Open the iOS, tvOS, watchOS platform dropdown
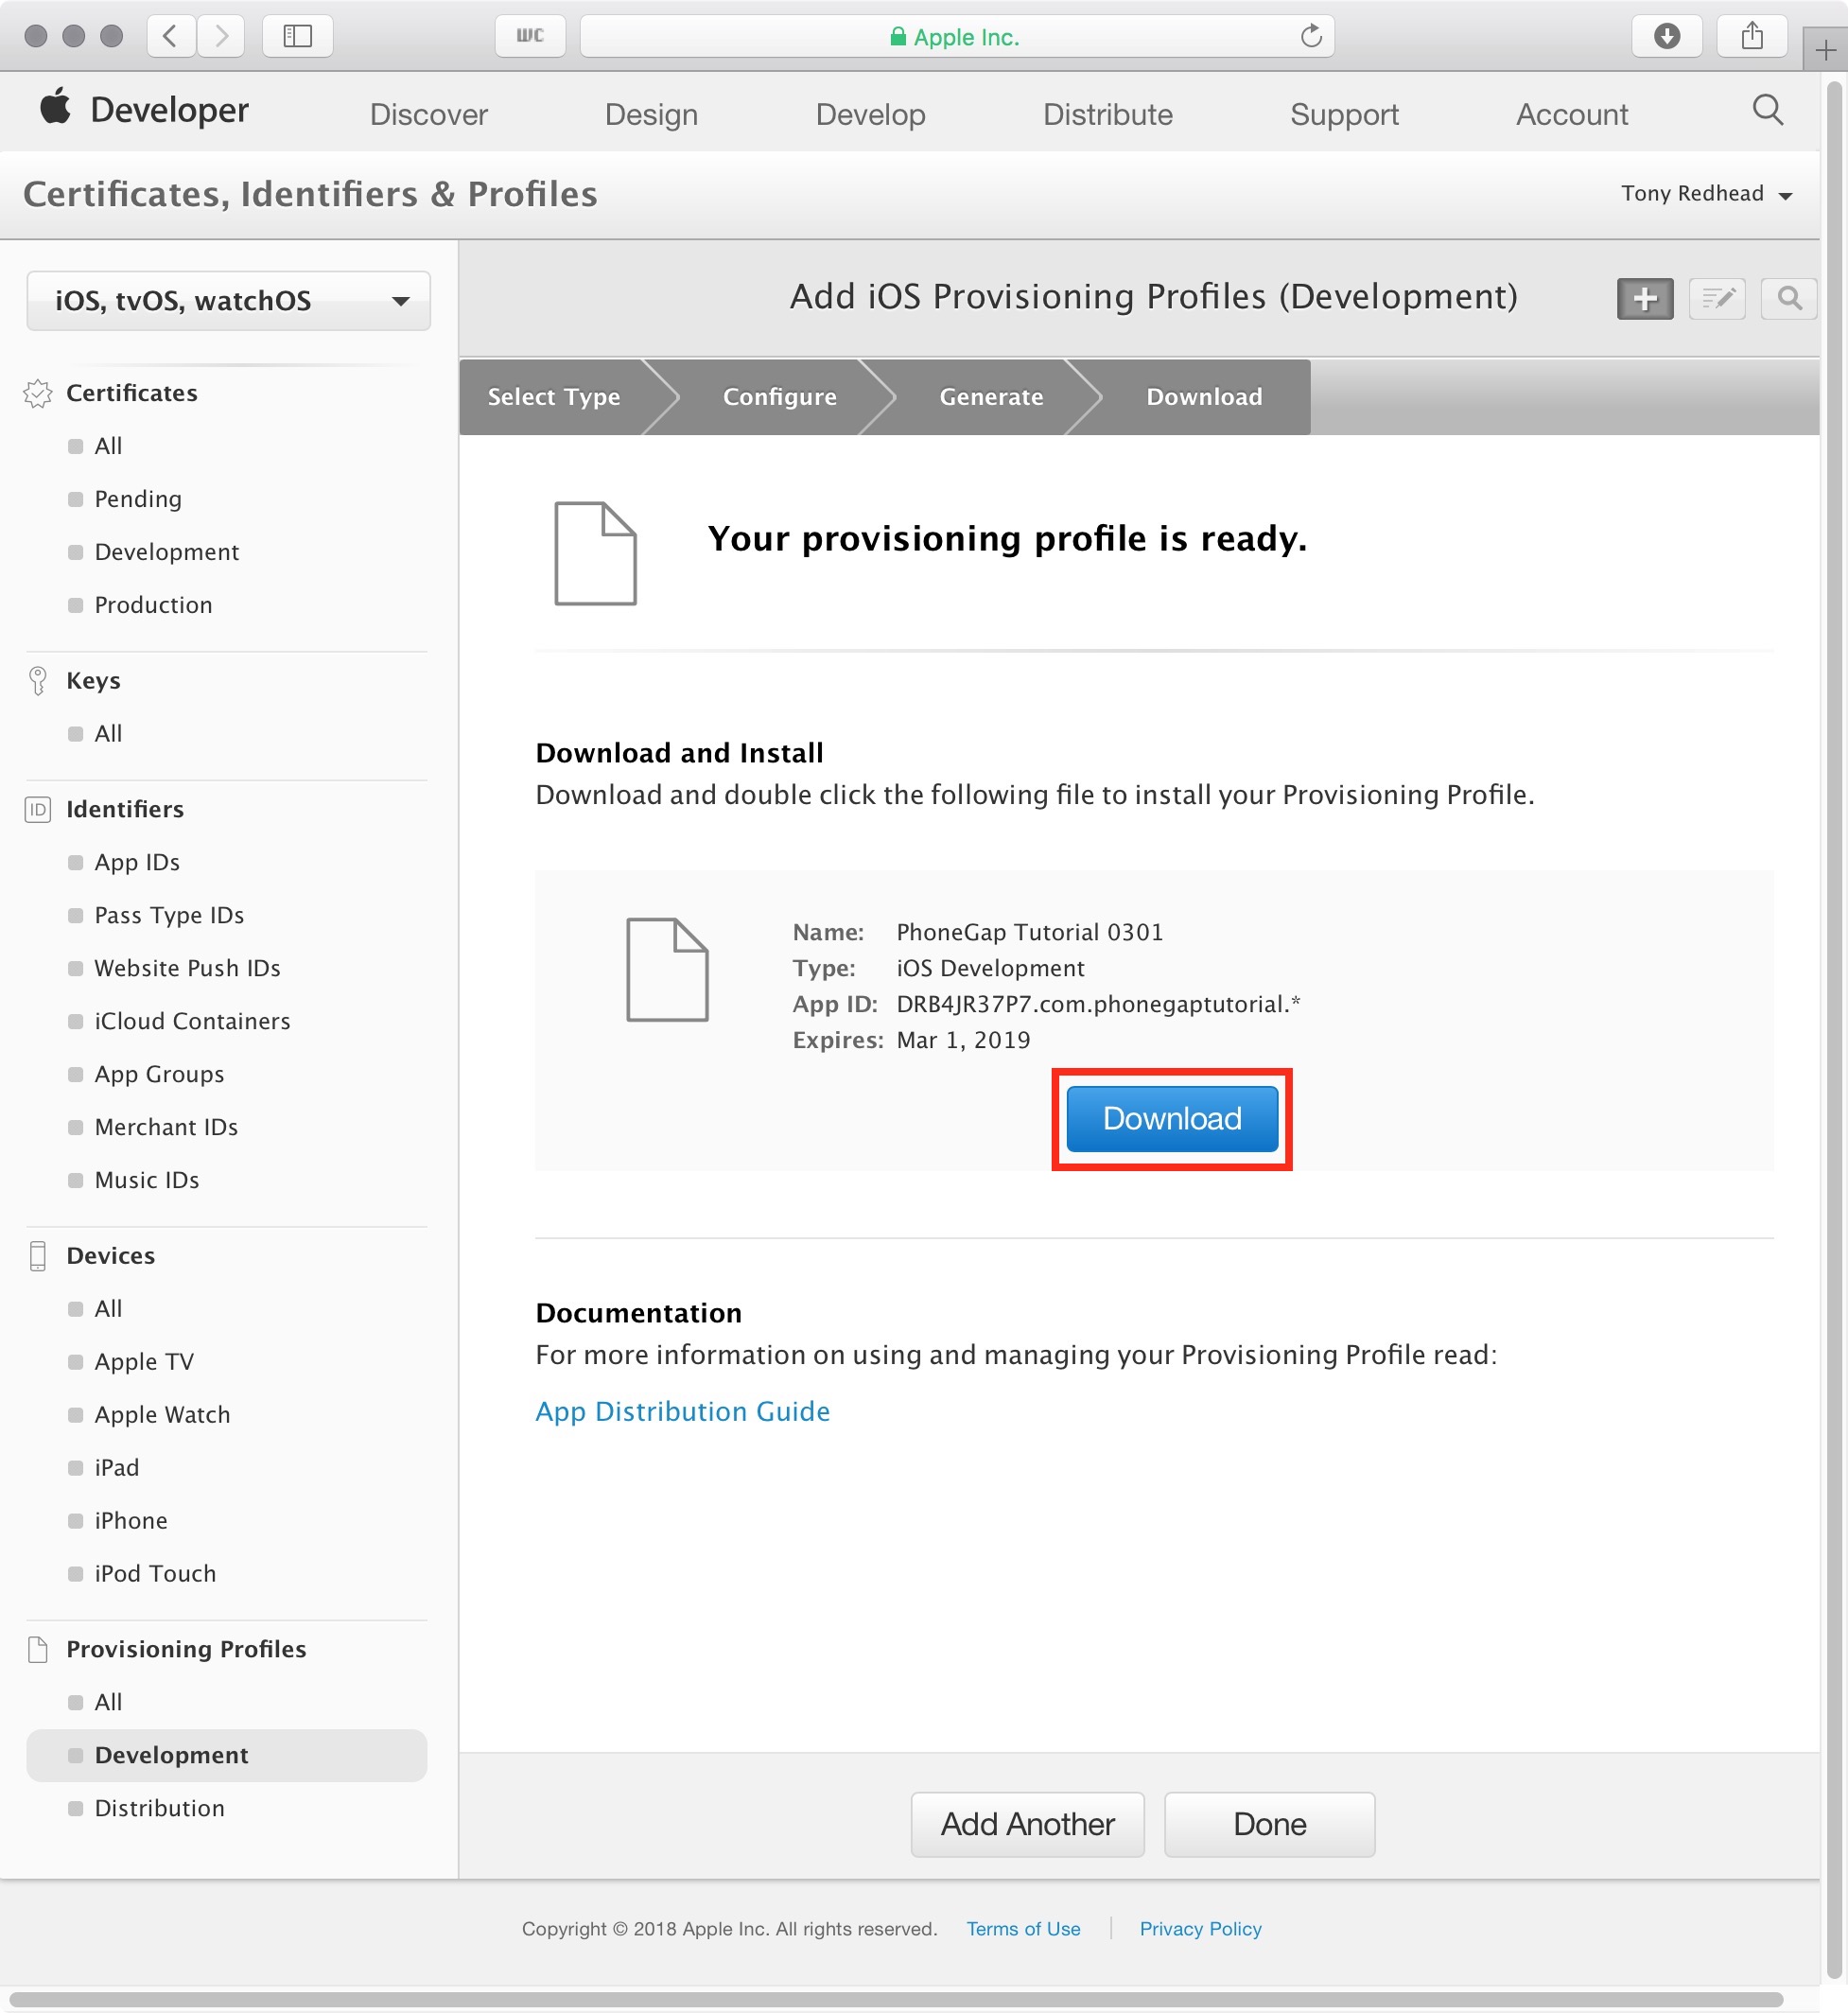This screenshot has width=1848, height=2013. [x=228, y=301]
